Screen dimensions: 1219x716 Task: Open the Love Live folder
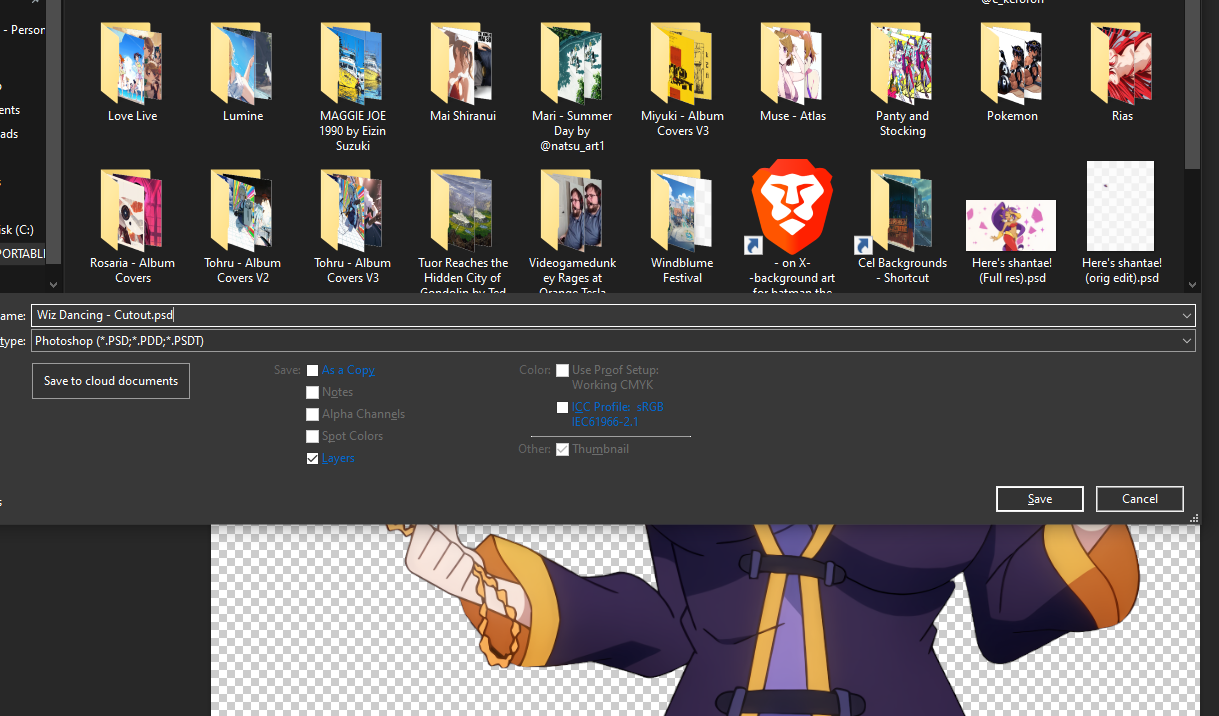[x=132, y=64]
